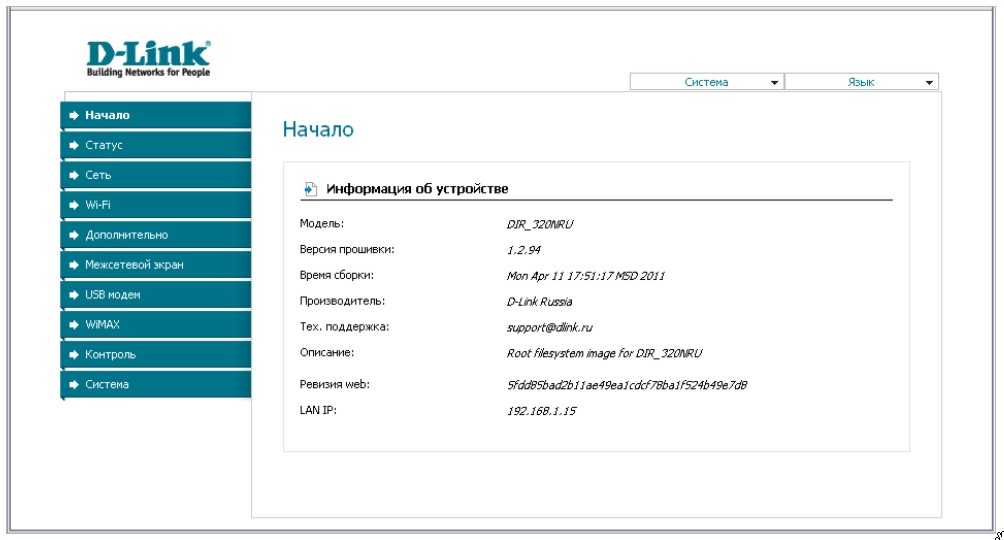1004x540 pixels.
Task: Click the arrow icon beside USB модем
Action: [x=74, y=295]
